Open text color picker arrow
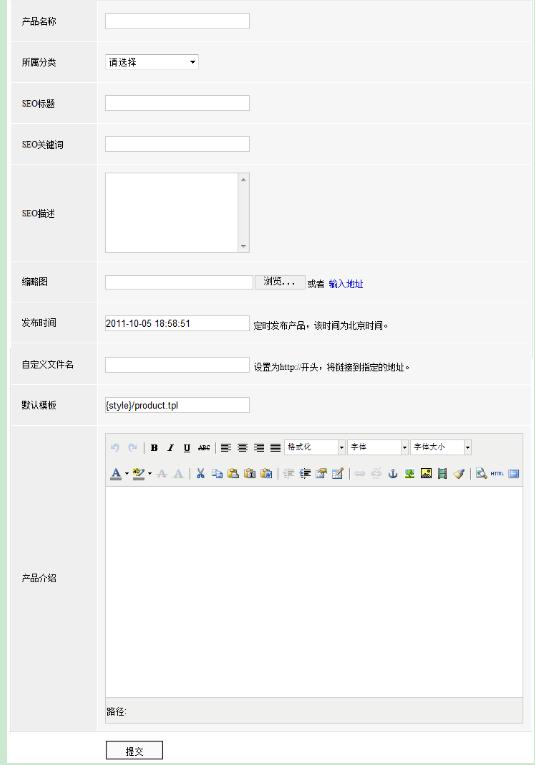The height and width of the screenshot is (765, 535). [x=127, y=473]
